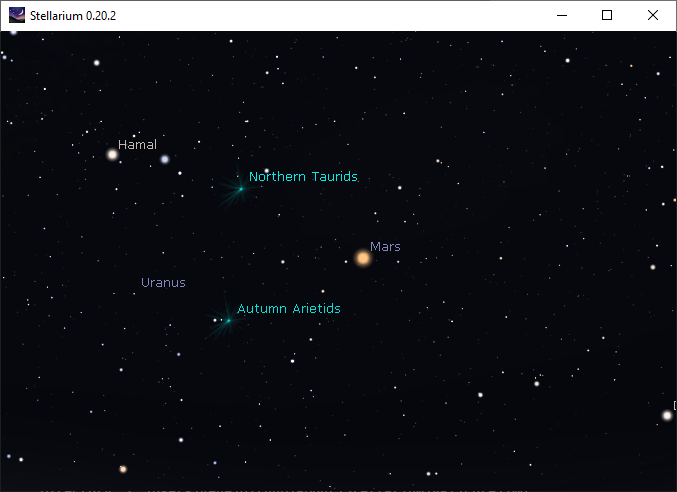Click the Autumn Arietids label
The width and height of the screenshot is (677, 492).
(x=288, y=309)
